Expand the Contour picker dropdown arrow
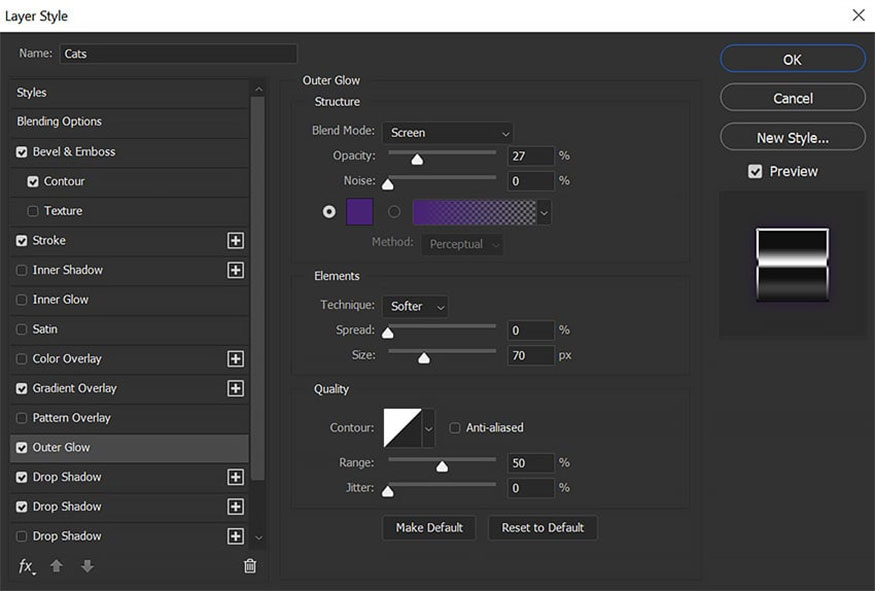Viewport: 875px width, 591px height. pyautogui.click(x=429, y=428)
